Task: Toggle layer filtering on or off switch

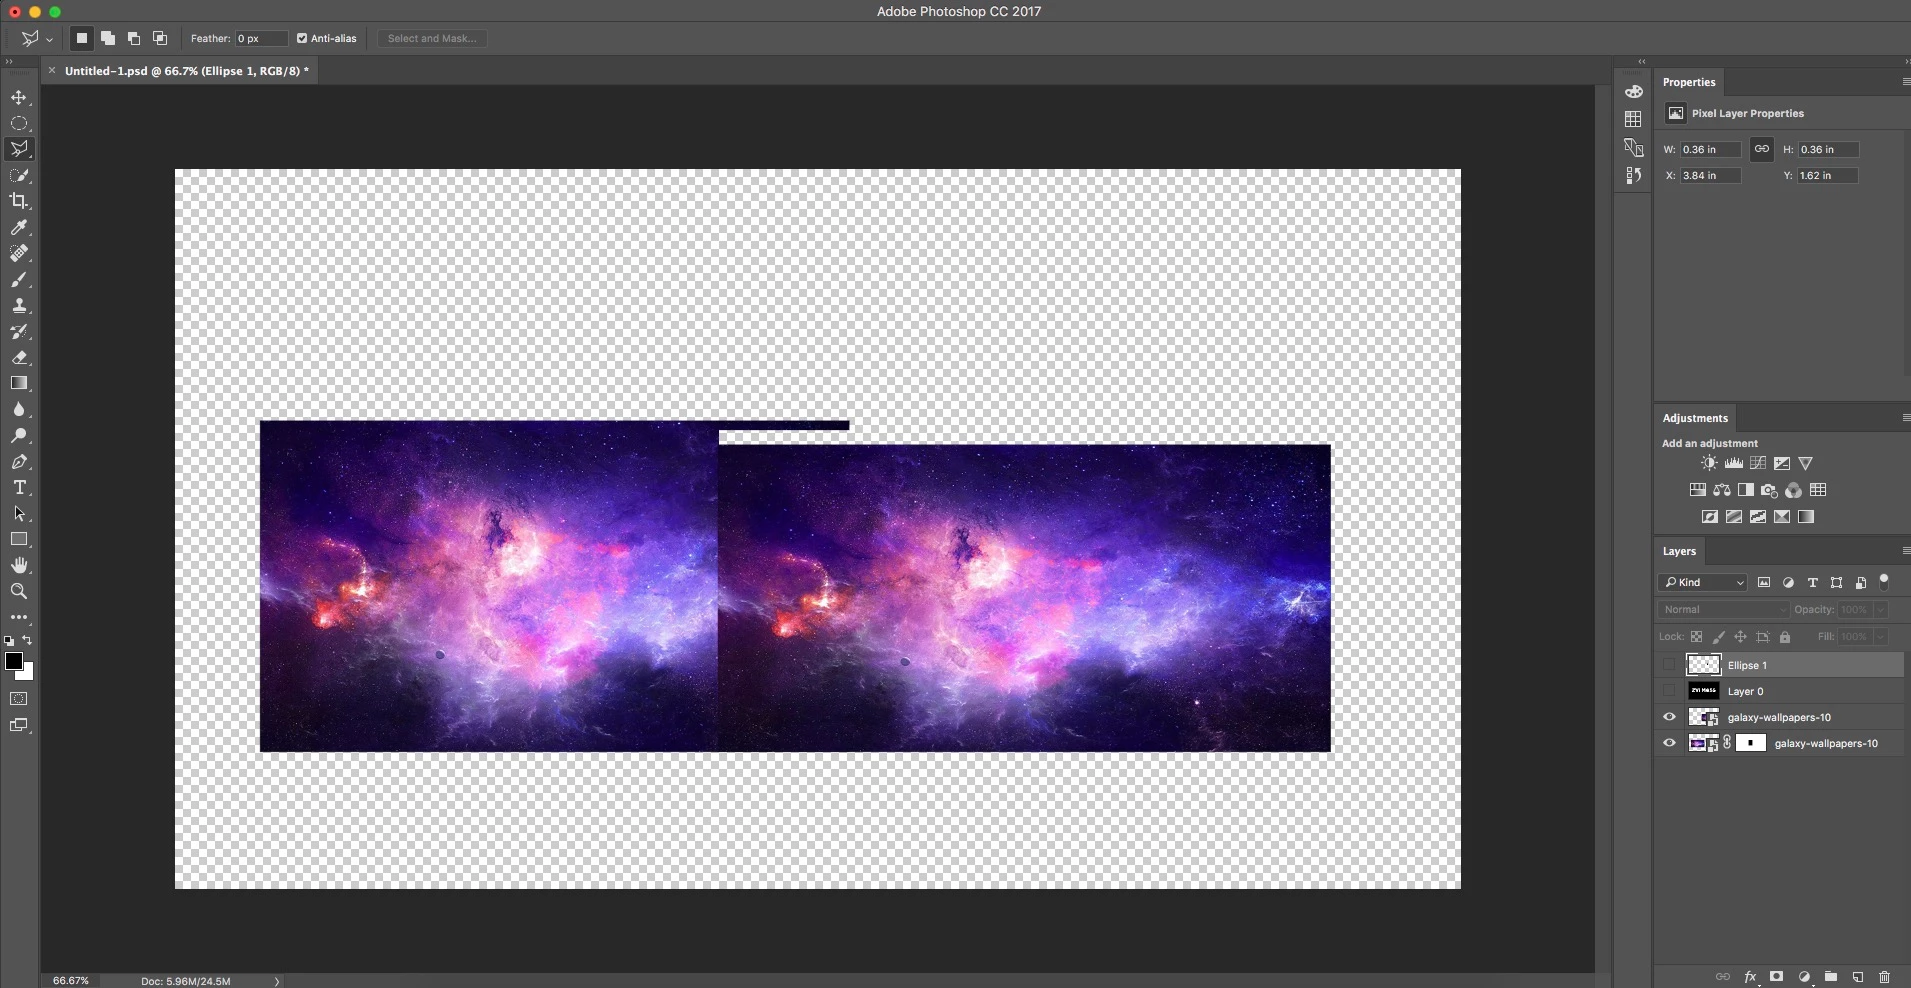Action: (1884, 580)
